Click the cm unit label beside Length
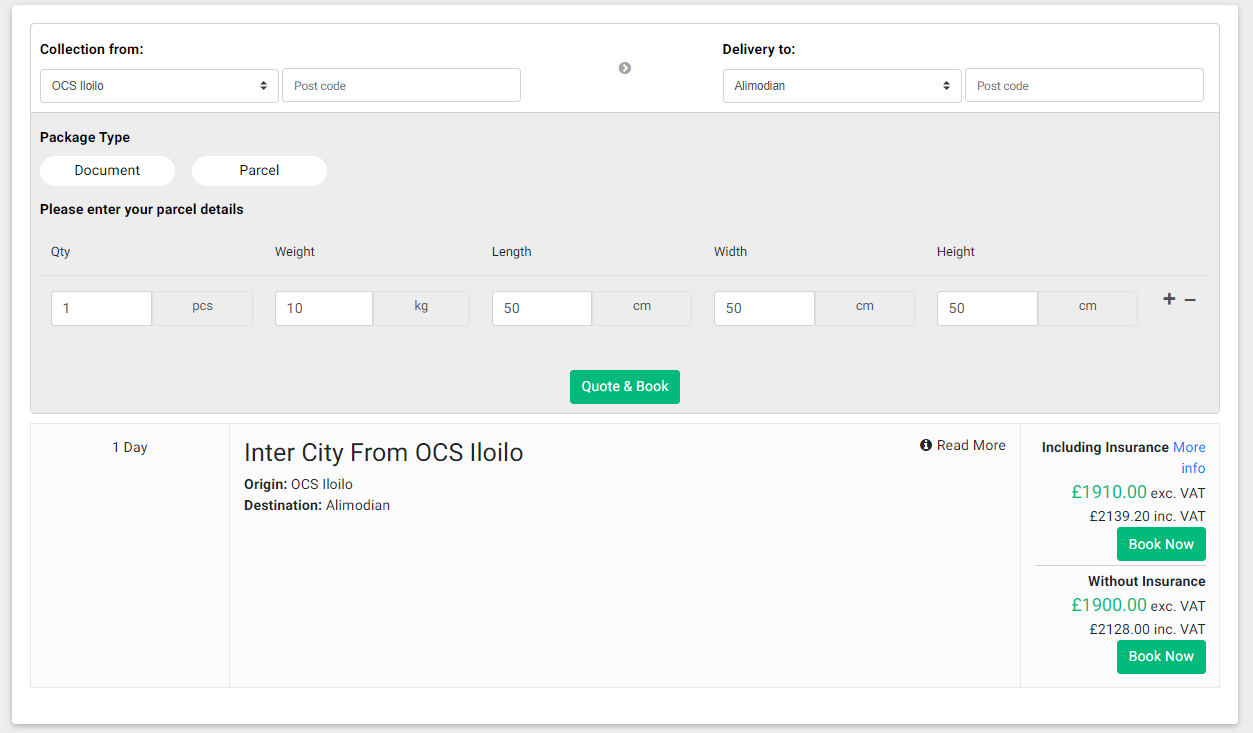The image size is (1253, 733). click(x=642, y=307)
